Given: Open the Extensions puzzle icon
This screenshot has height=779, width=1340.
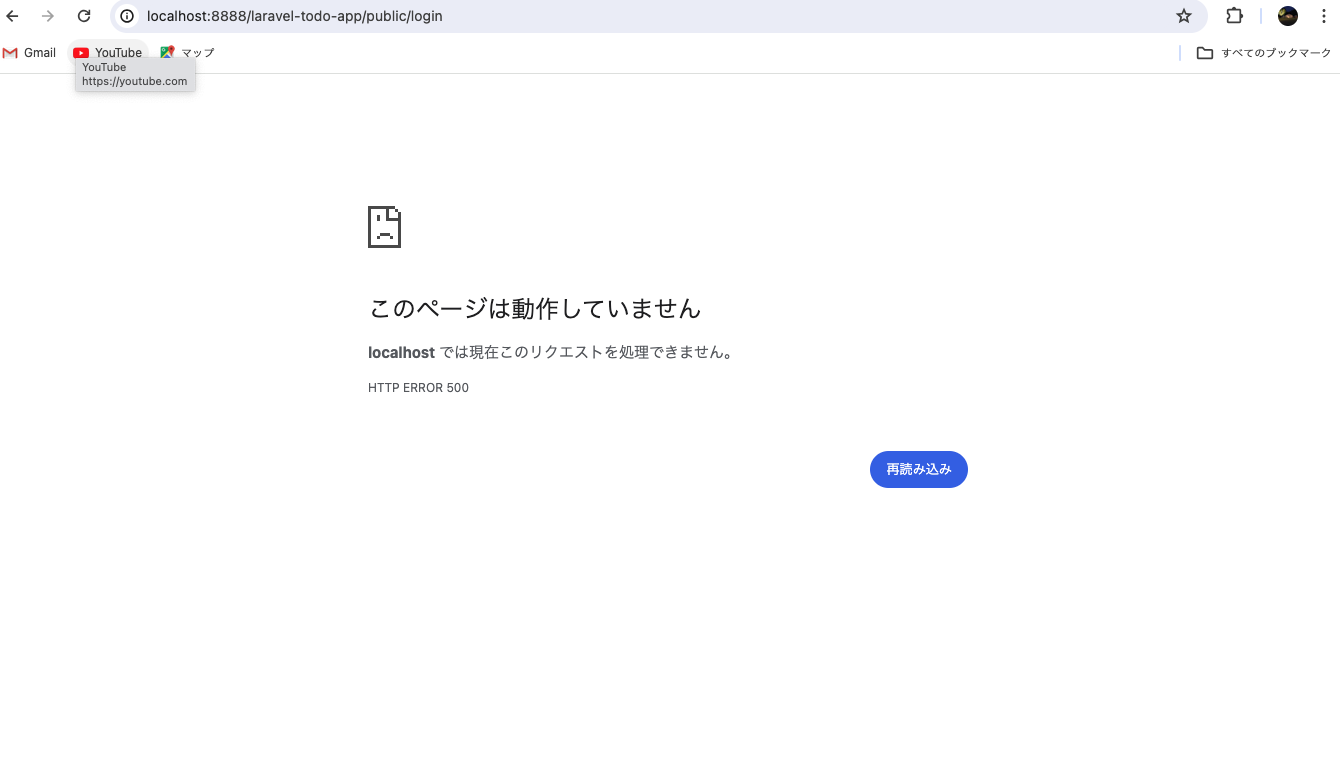Looking at the screenshot, I should click(1234, 16).
